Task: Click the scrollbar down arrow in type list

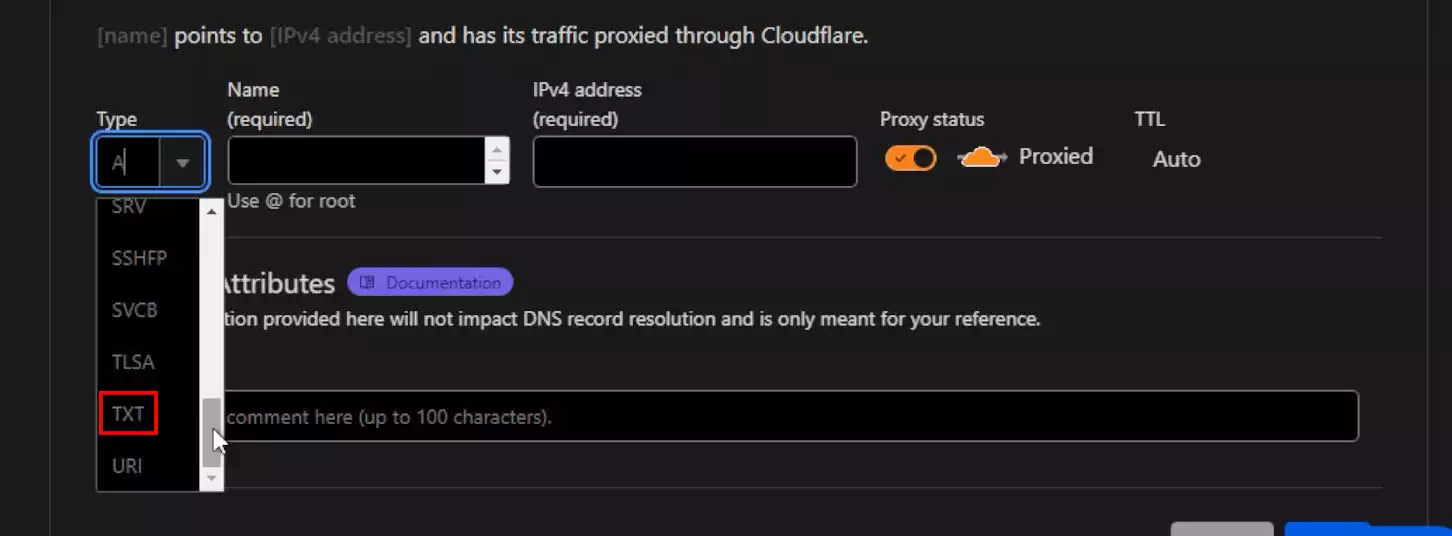Action: click(x=211, y=479)
